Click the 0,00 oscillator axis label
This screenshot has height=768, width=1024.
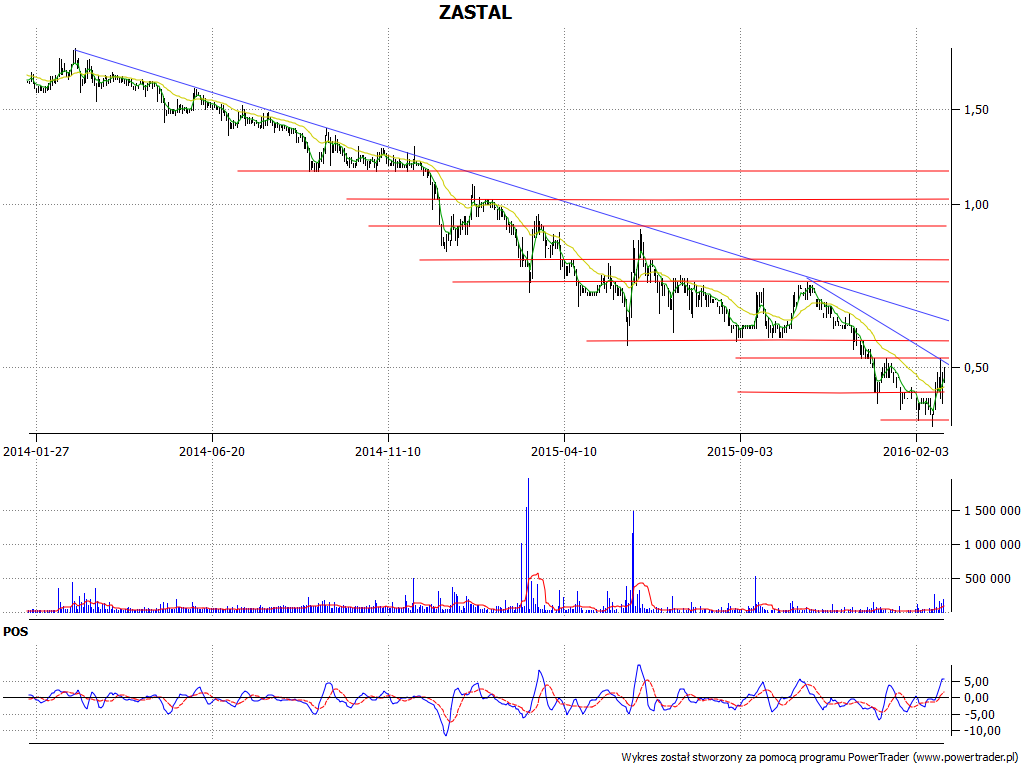976,698
